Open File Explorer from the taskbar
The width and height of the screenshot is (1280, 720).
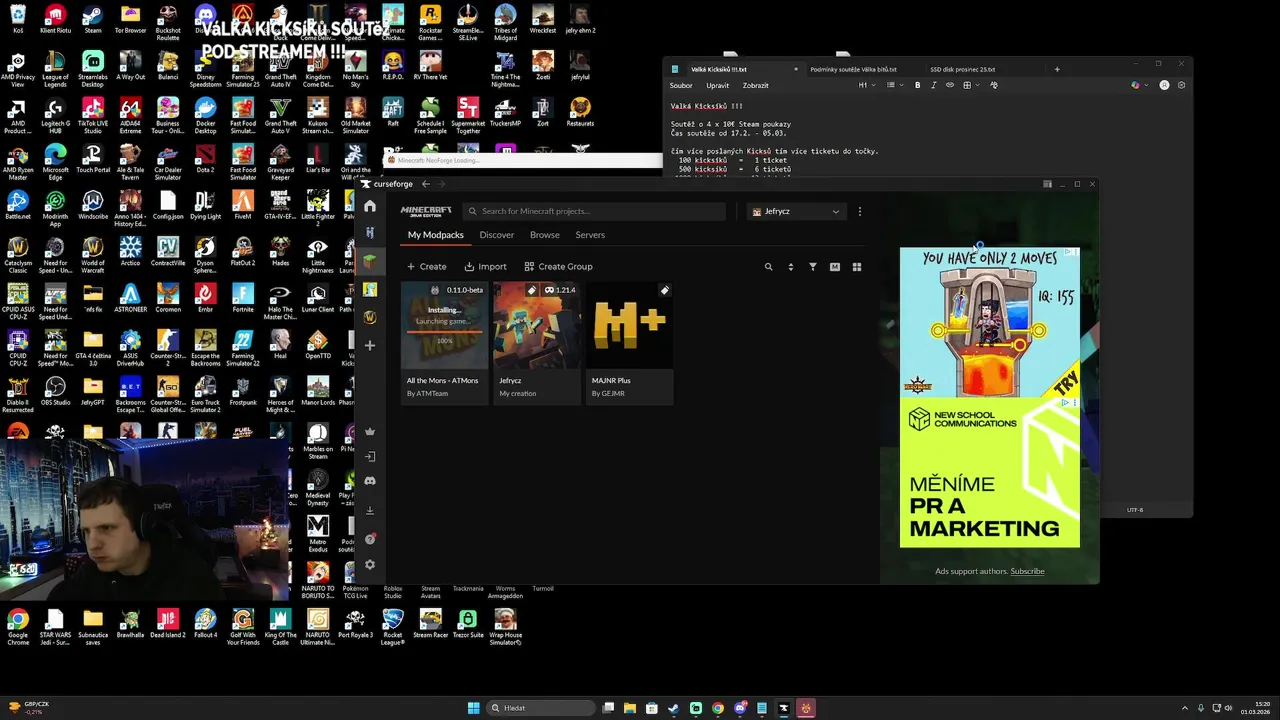pos(630,708)
